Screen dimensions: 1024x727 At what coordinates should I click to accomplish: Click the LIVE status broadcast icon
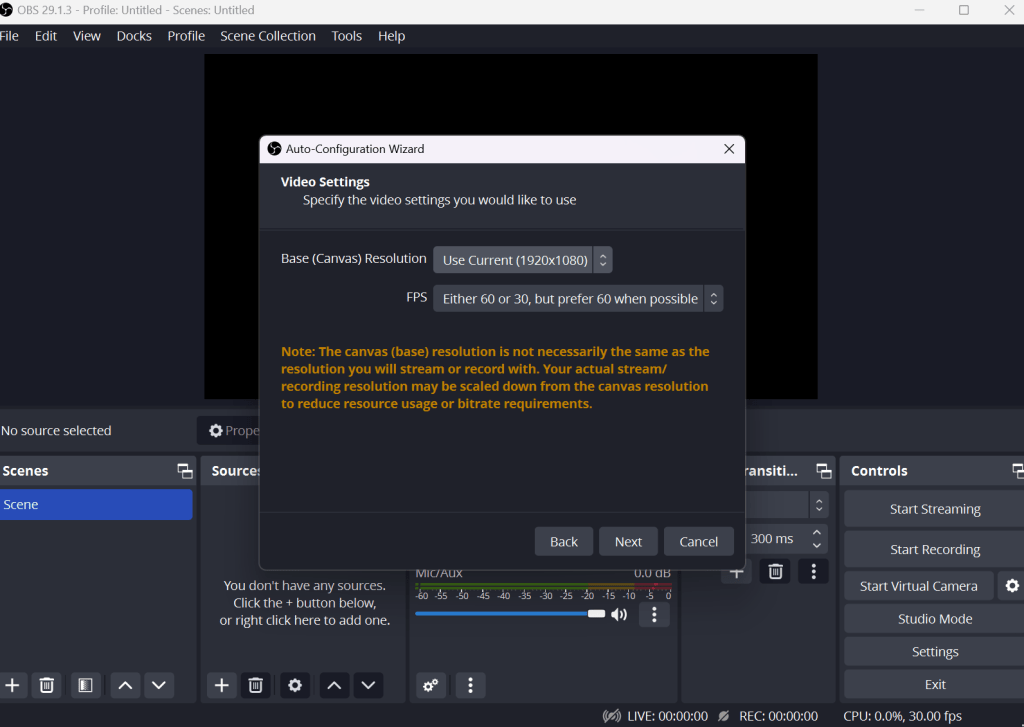point(612,716)
